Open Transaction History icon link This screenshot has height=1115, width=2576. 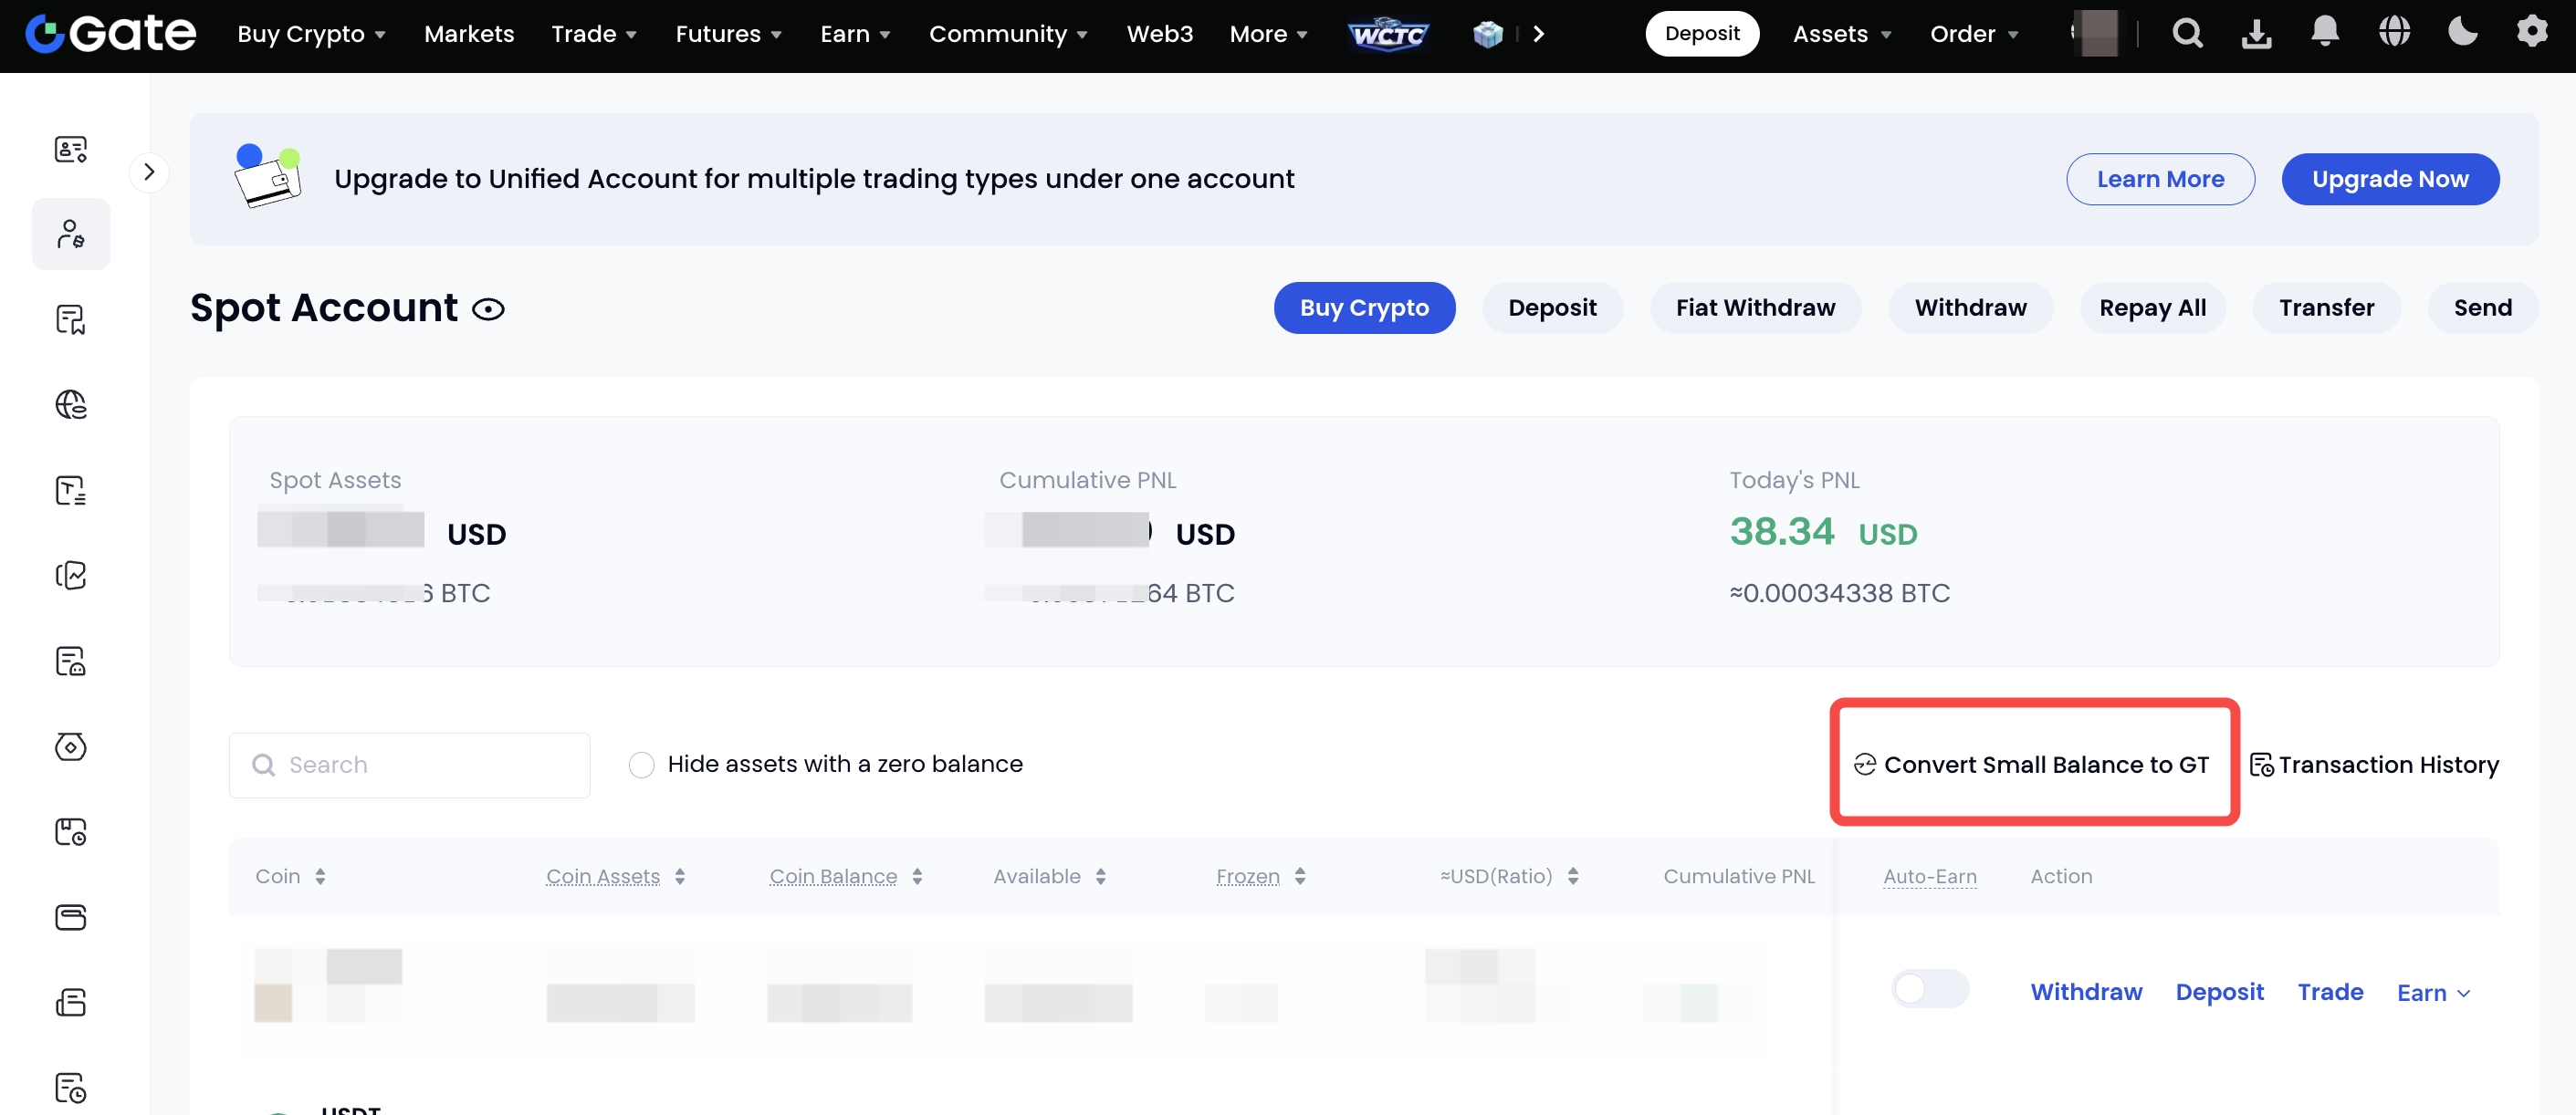tap(2373, 765)
